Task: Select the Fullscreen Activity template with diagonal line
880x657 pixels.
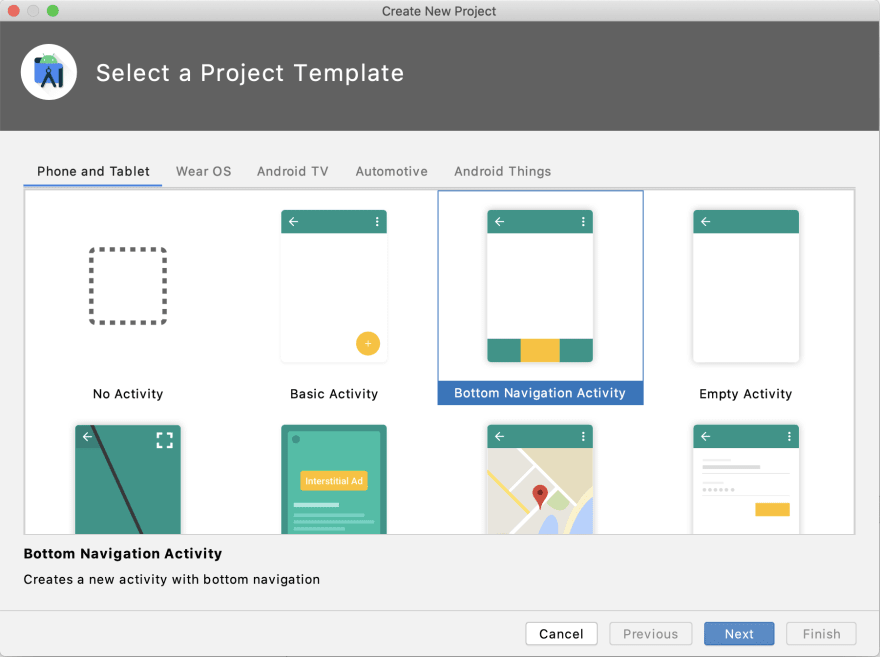Action: (128, 479)
